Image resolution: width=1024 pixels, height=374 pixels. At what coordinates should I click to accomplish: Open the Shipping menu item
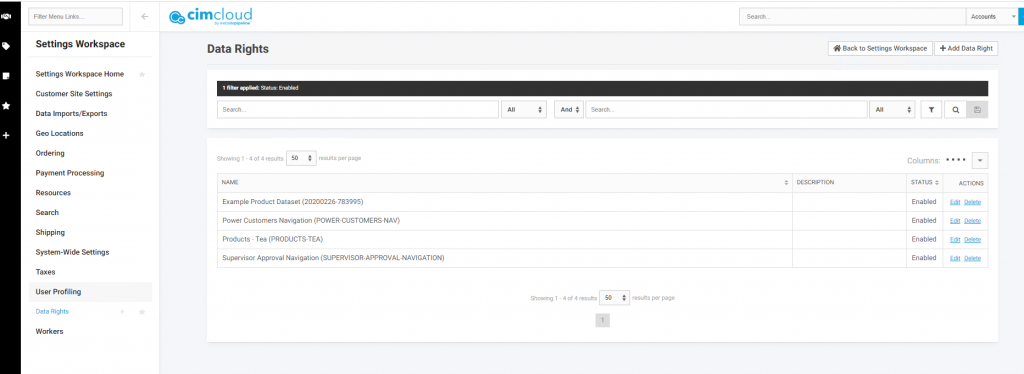coord(50,232)
